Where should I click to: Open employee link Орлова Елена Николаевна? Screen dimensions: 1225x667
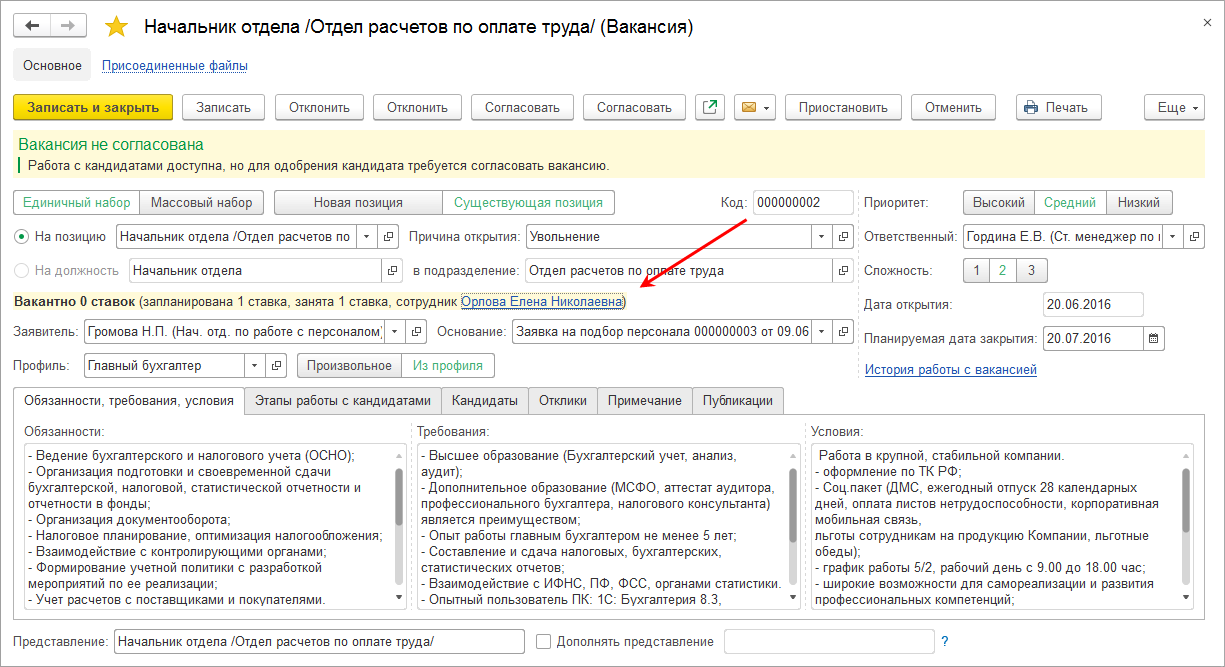(x=542, y=301)
